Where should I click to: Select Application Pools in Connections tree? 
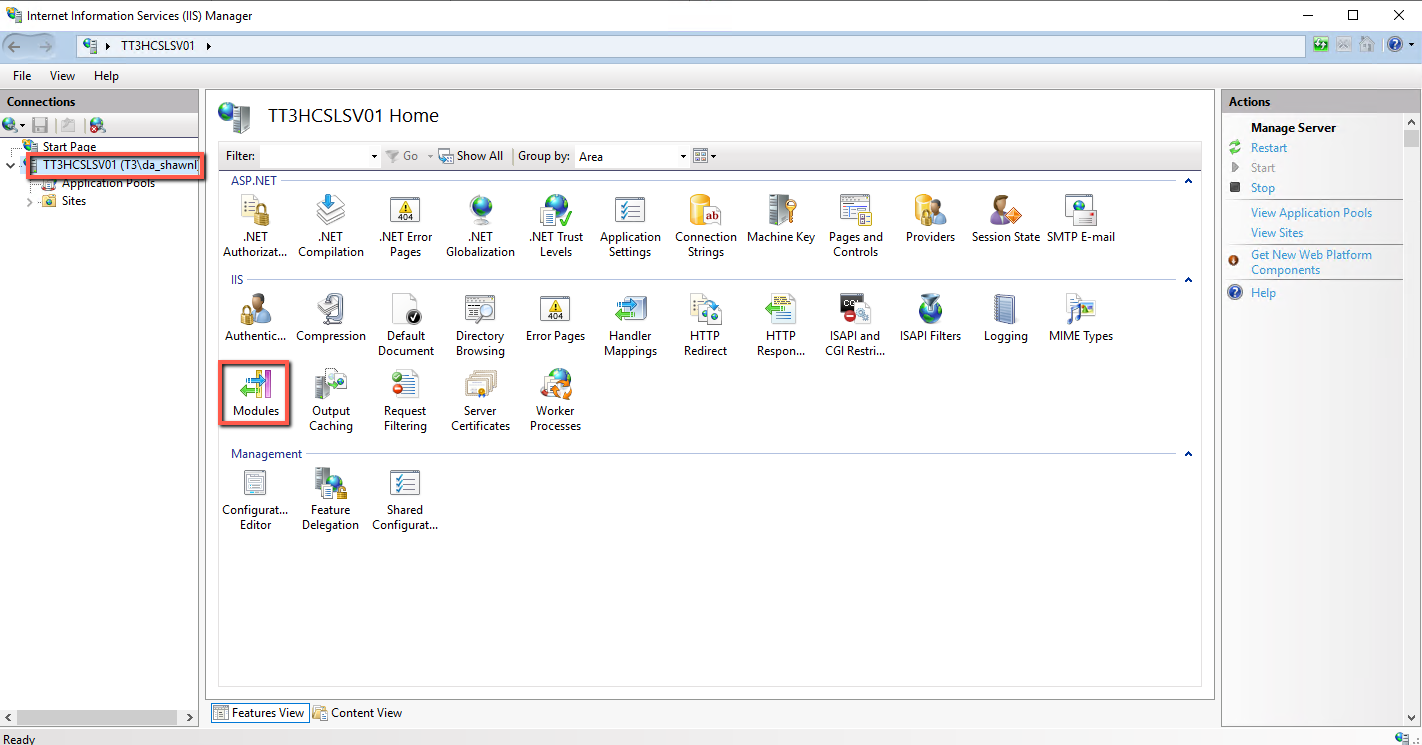[108, 184]
